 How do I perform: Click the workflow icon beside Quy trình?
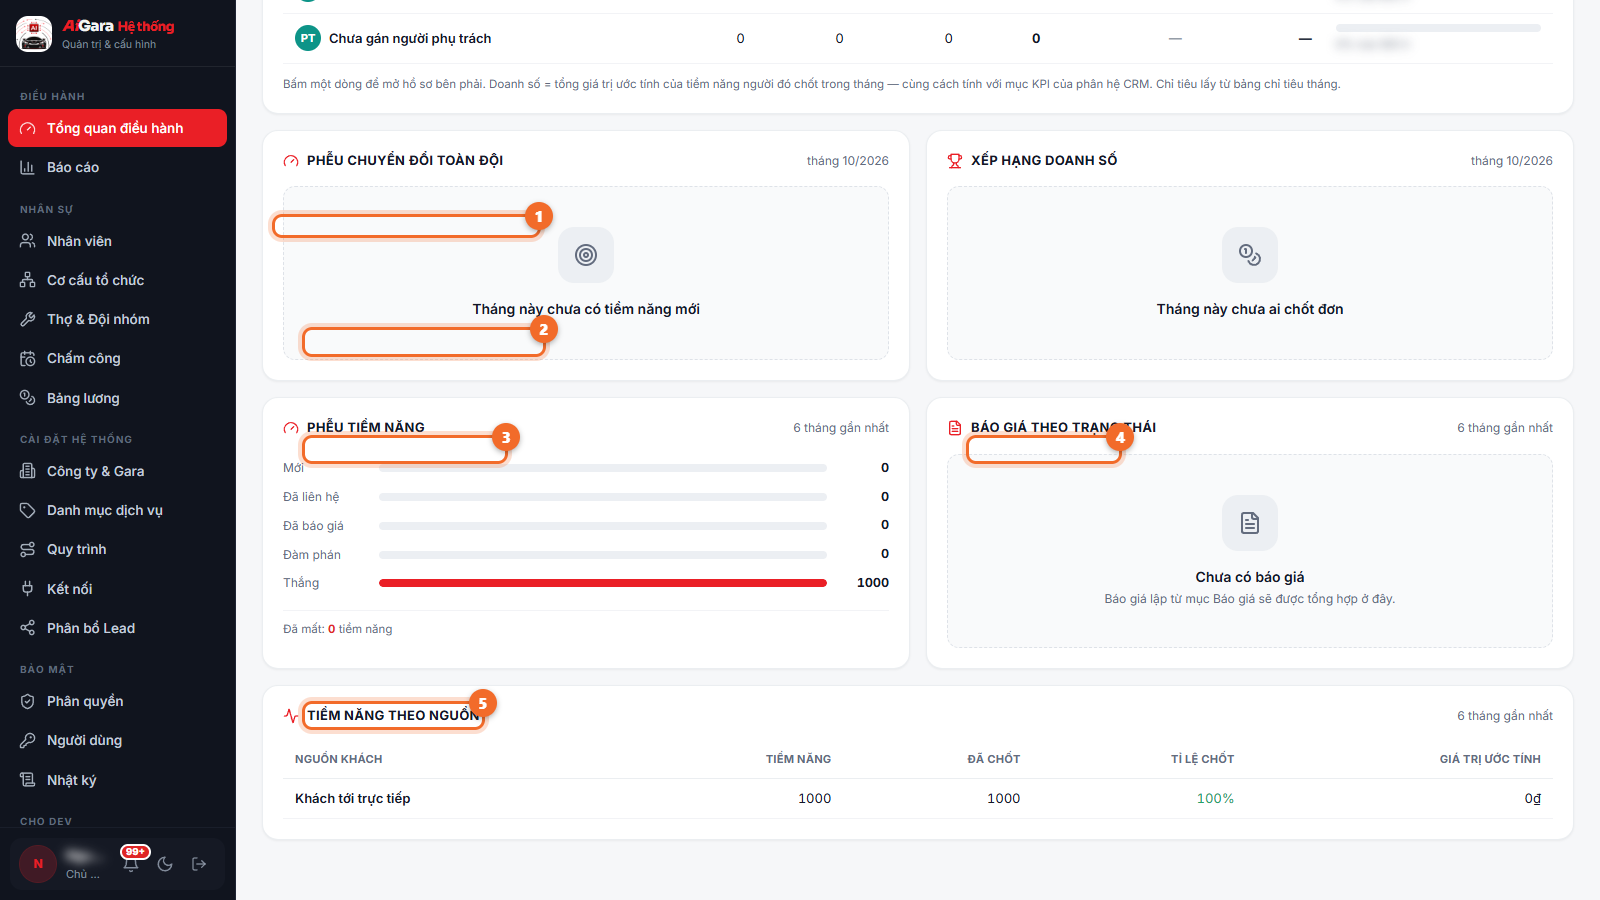pos(28,549)
